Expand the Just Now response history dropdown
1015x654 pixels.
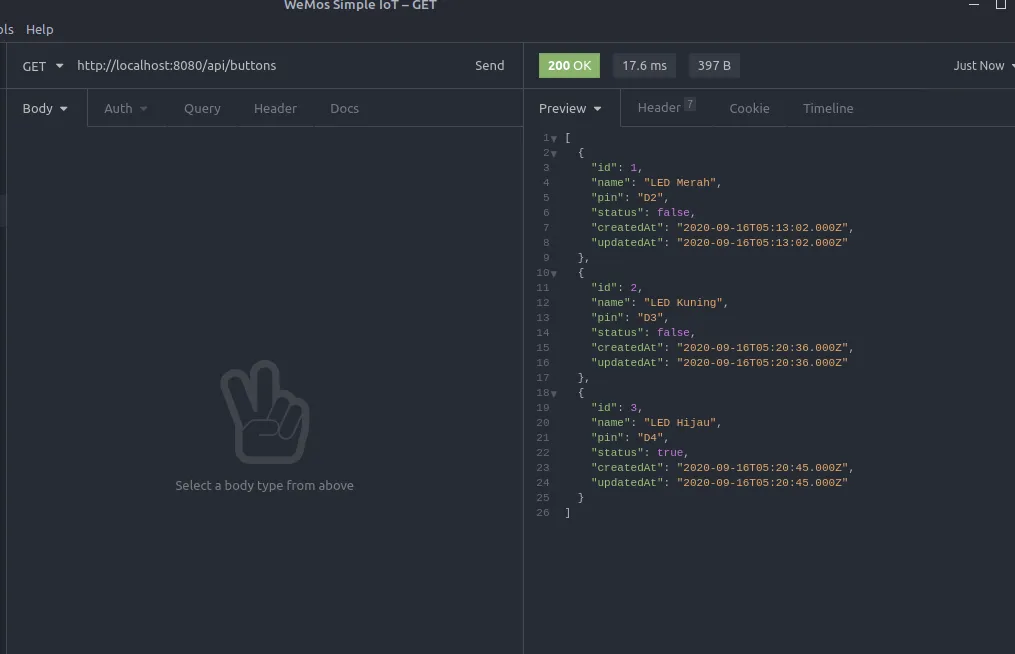[983, 66]
